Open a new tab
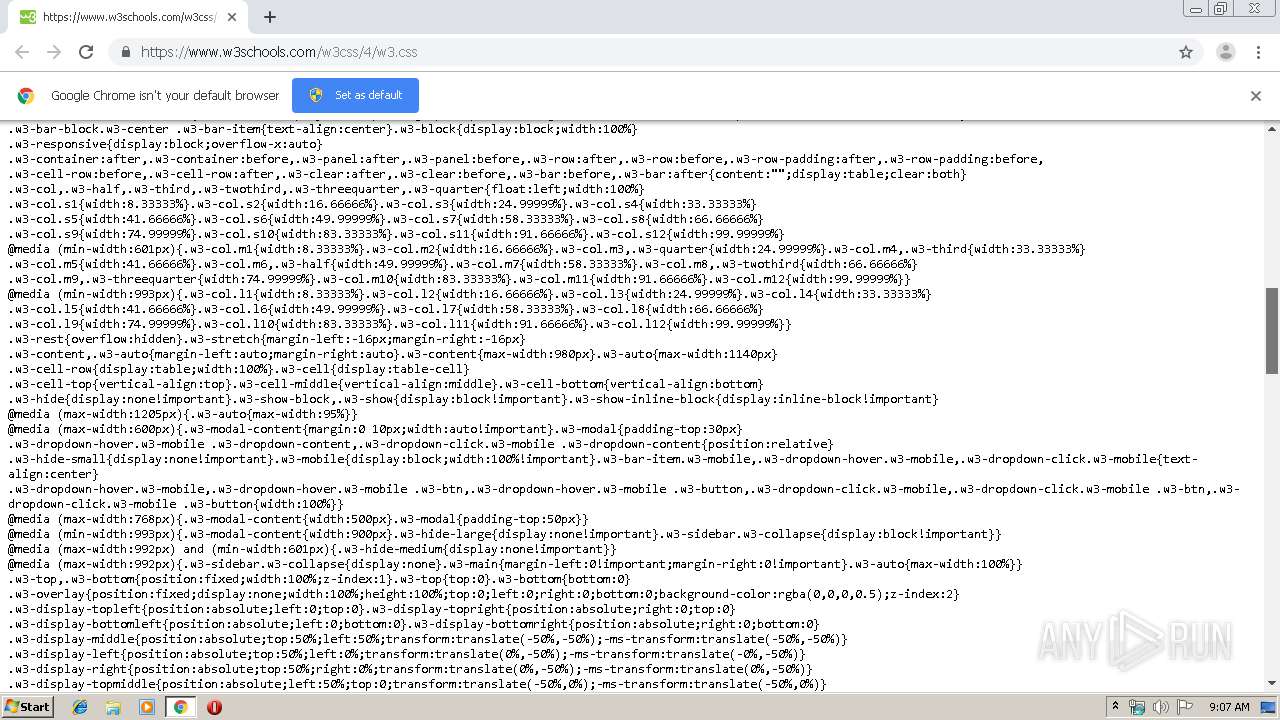Screen dimensions: 1280x720 point(269,17)
